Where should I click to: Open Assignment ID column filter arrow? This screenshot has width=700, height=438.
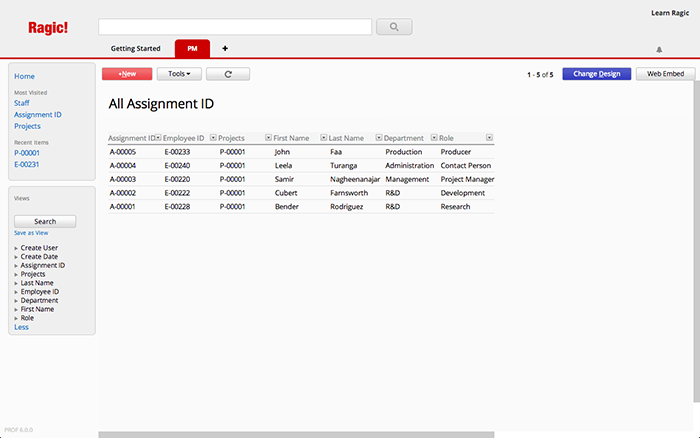pyautogui.click(x=158, y=138)
